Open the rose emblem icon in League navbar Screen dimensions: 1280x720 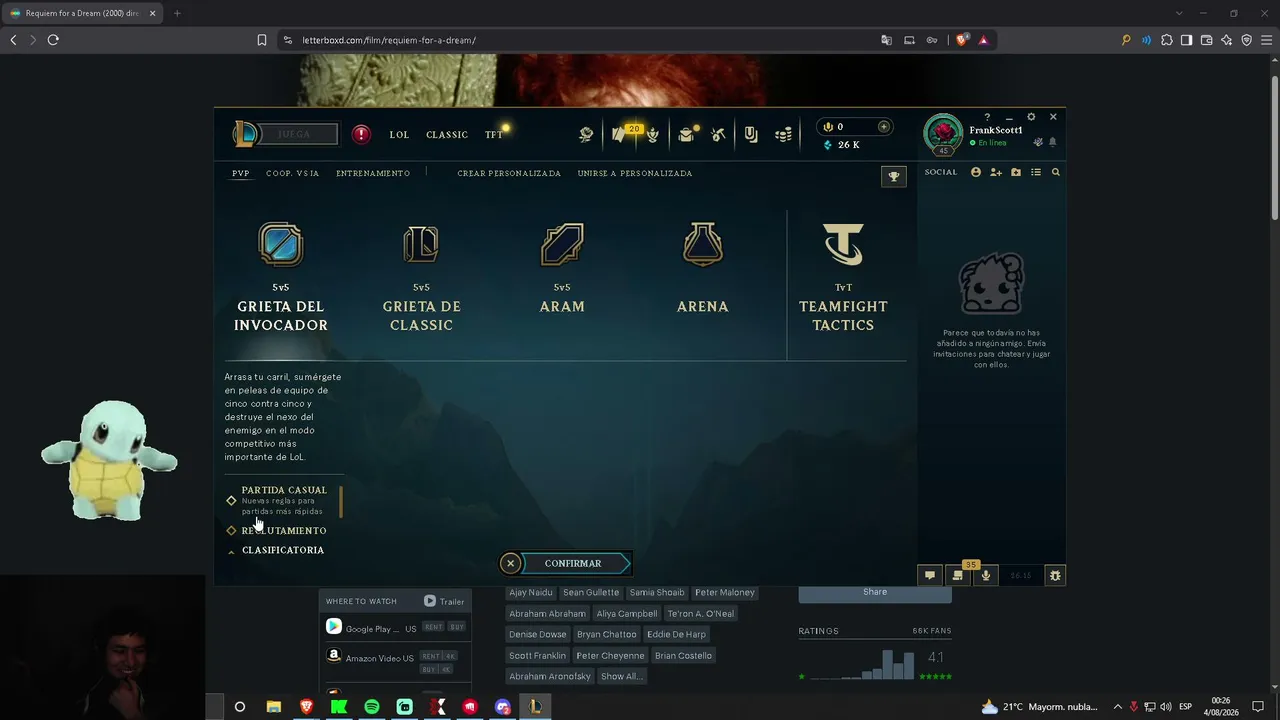pos(587,134)
